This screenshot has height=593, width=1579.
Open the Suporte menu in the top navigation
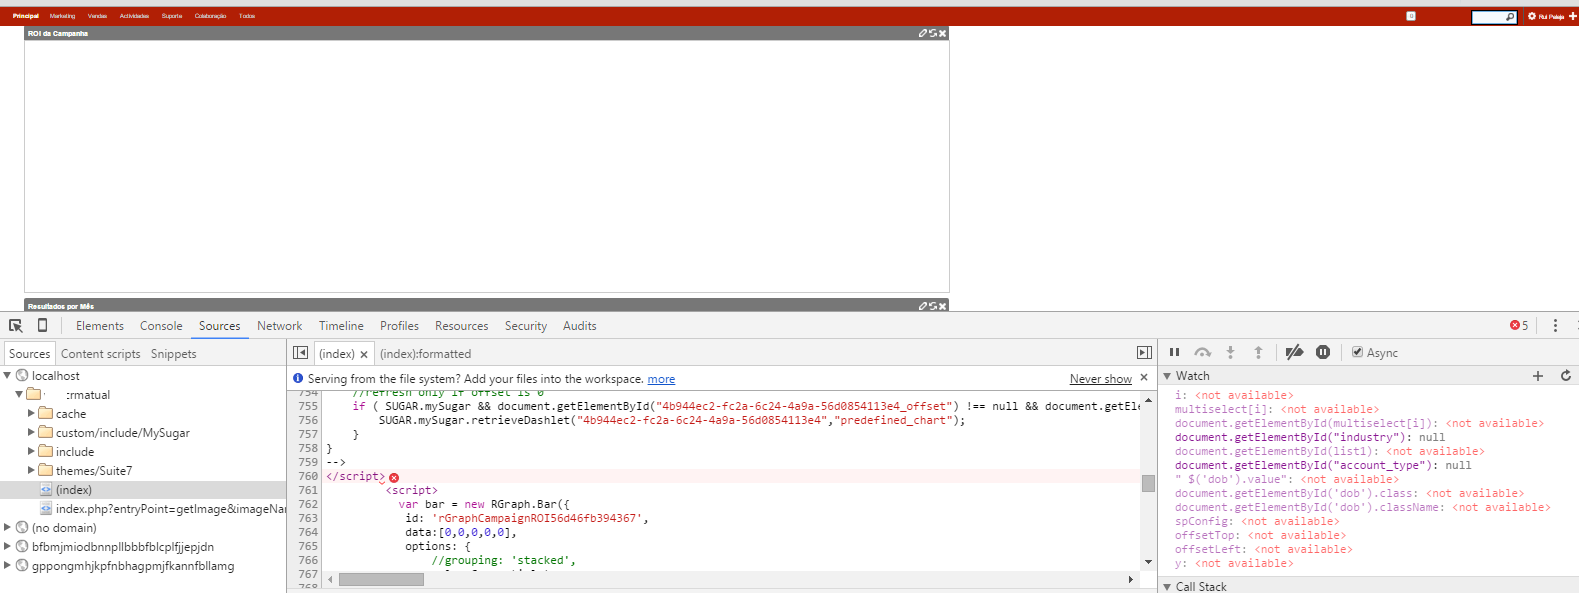tap(172, 16)
